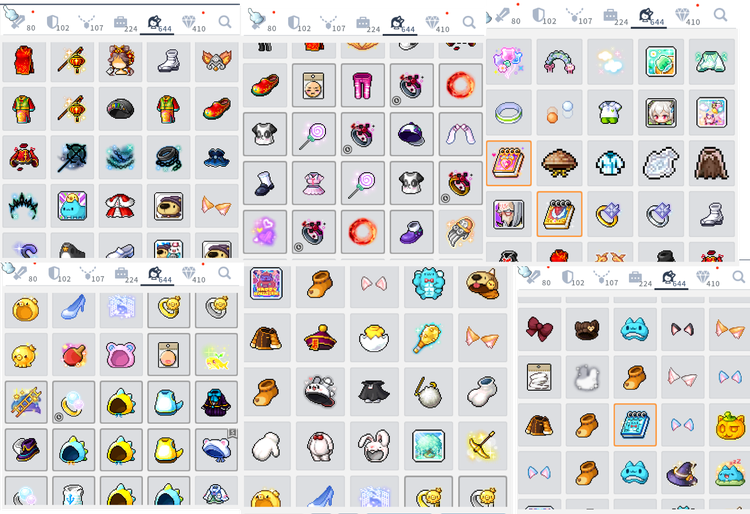Select the pink striped pants item
The height and width of the screenshot is (514, 750).
tap(362, 86)
